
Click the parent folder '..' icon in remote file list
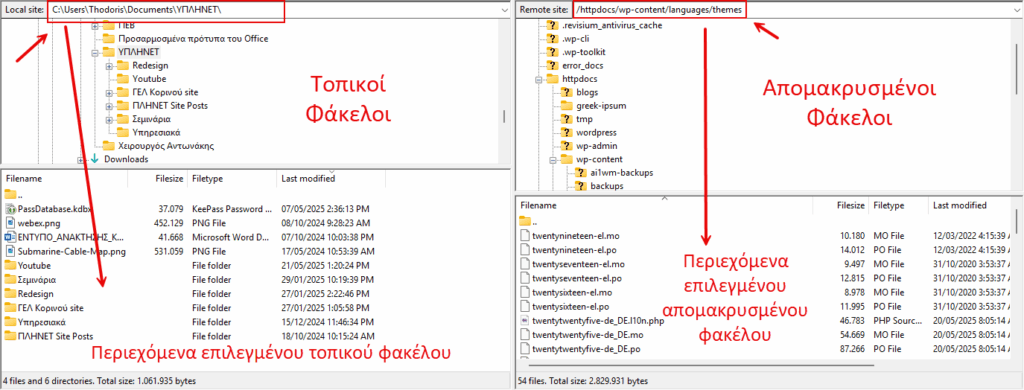point(525,221)
